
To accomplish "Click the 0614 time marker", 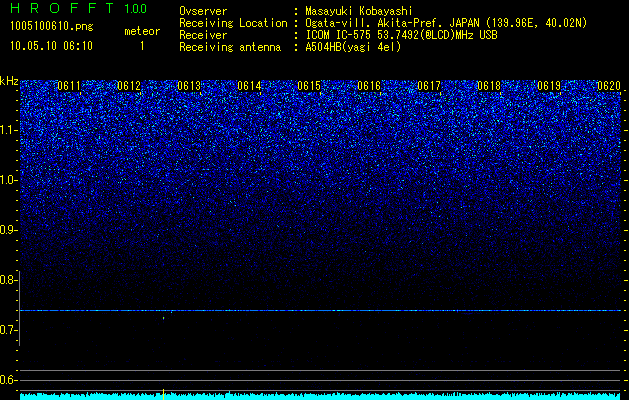I will pos(249,86).
